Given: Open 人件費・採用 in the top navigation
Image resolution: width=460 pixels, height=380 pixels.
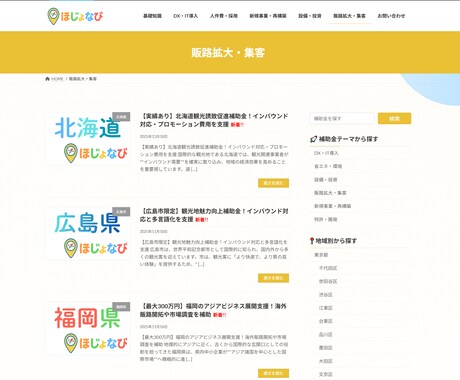Looking at the screenshot, I should point(224,16).
